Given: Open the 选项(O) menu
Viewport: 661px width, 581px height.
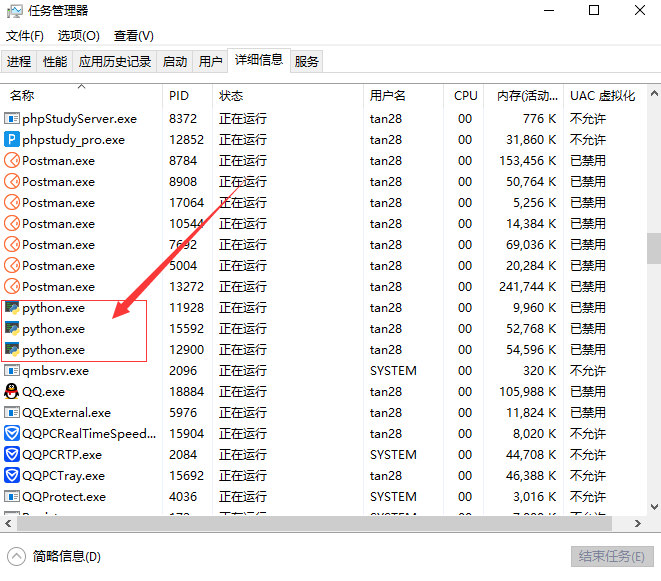Looking at the screenshot, I should click(78, 36).
